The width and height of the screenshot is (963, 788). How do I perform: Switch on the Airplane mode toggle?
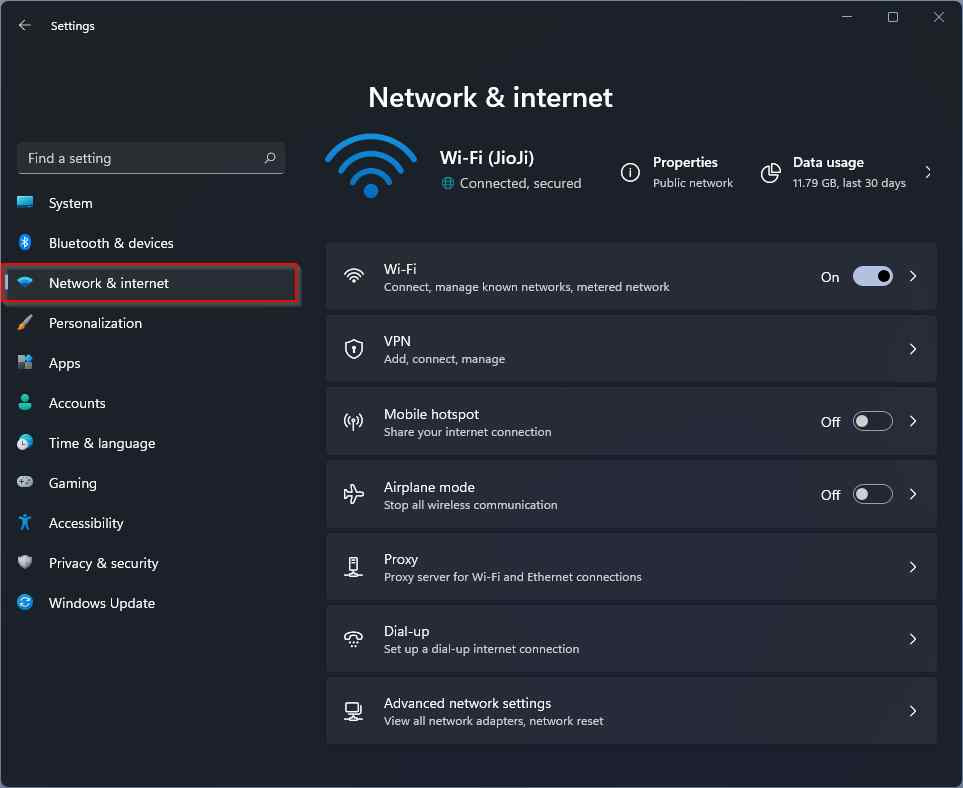[872, 494]
